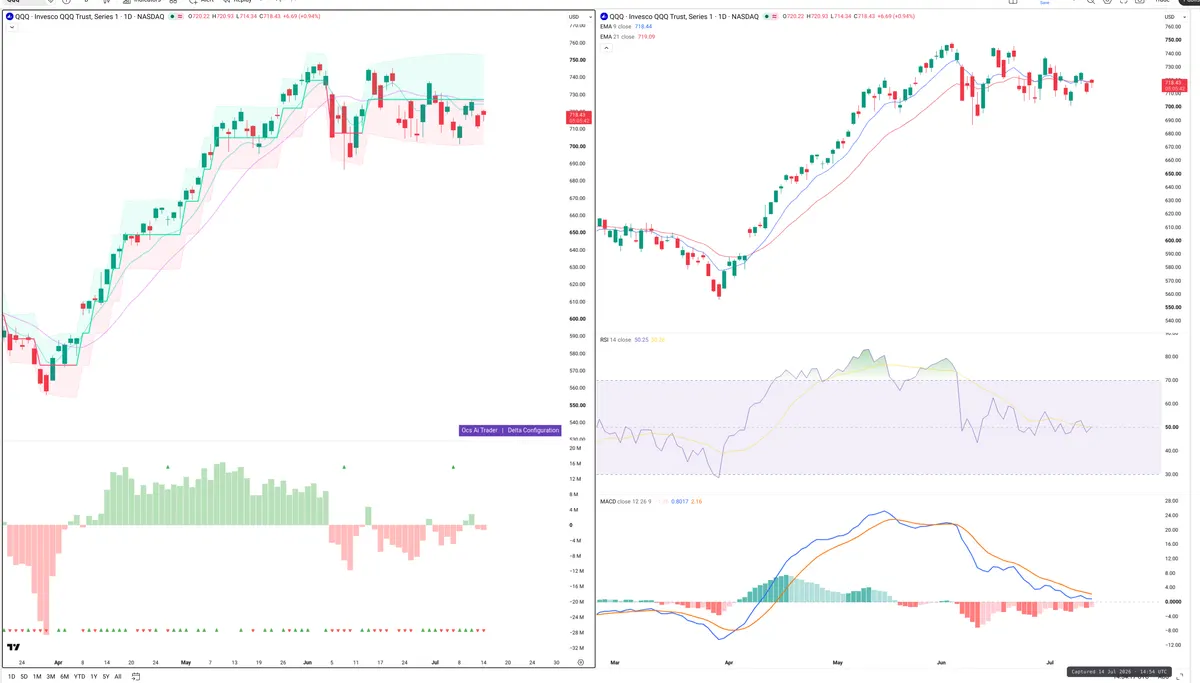The width and height of the screenshot is (1200, 683).
Task: Click the Delta Configuration label
Action: [533, 430]
